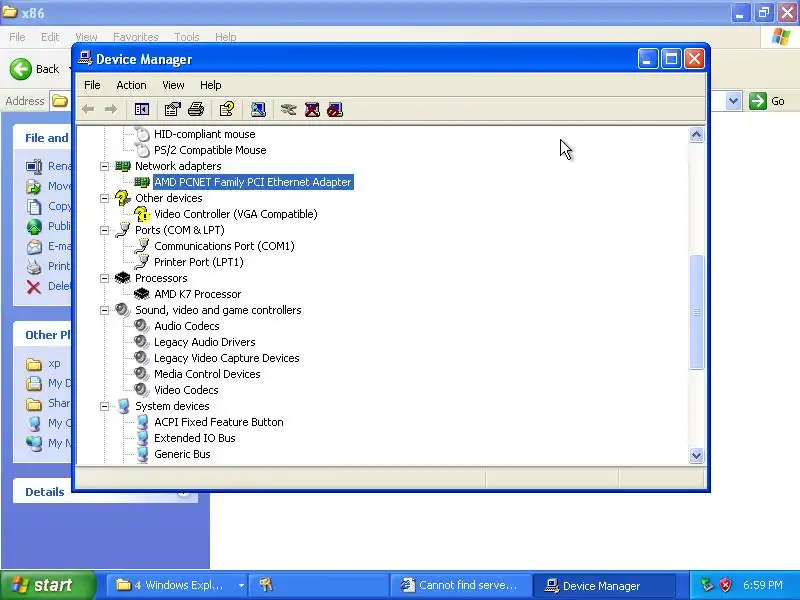Screen dimensions: 800x600
Task: Click the Details panel header in Explorer
Action: coord(105,491)
